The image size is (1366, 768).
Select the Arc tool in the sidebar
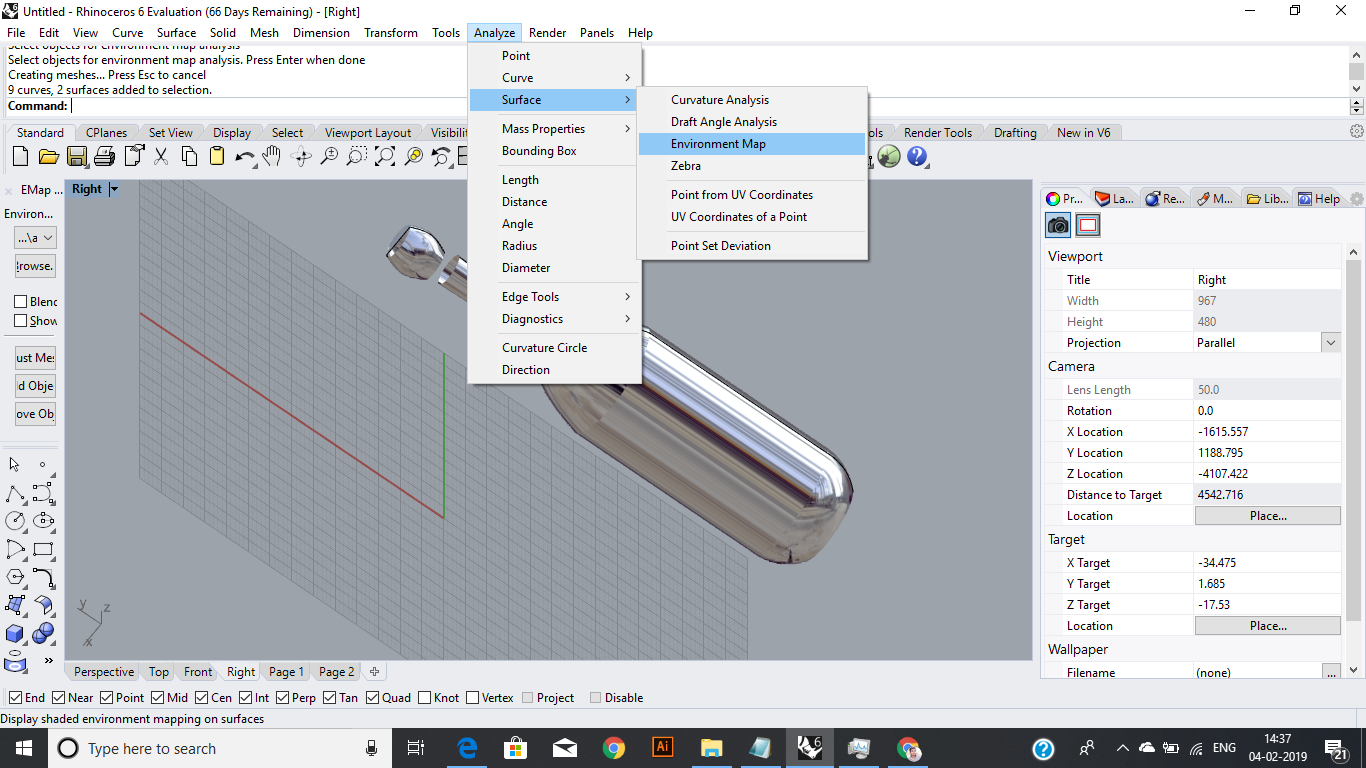tap(16, 549)
